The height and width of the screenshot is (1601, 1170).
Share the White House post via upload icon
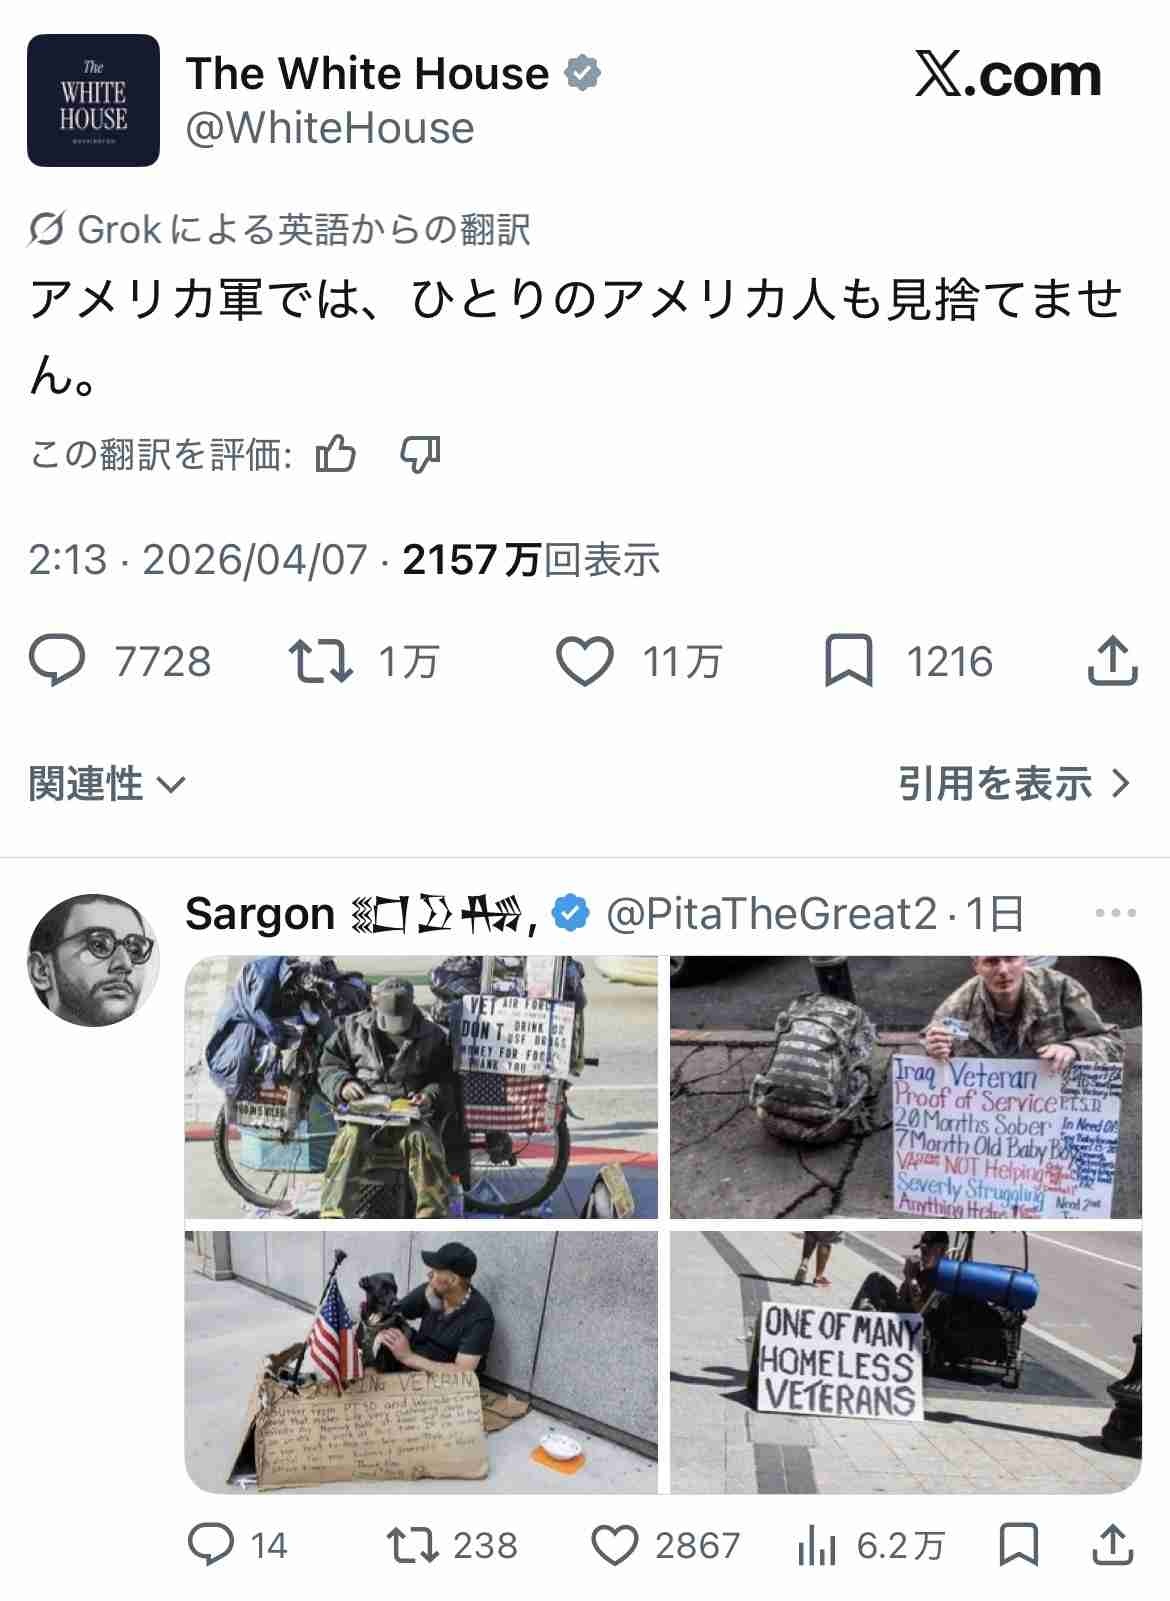1112,661
